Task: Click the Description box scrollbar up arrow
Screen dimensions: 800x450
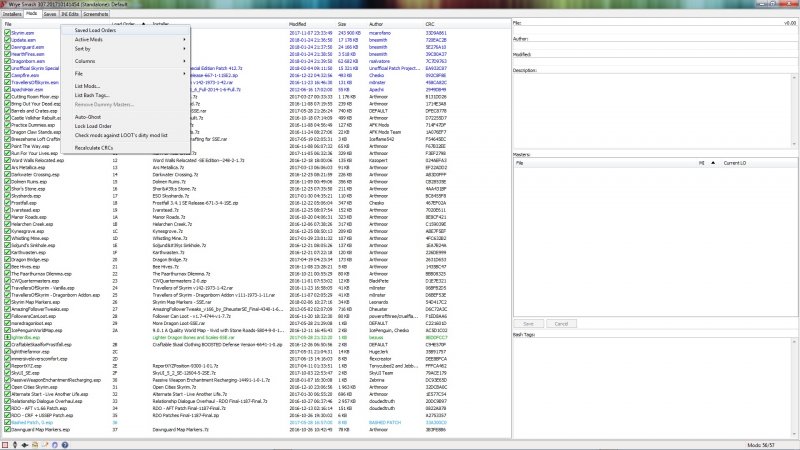Action: [x=794, y=78]
